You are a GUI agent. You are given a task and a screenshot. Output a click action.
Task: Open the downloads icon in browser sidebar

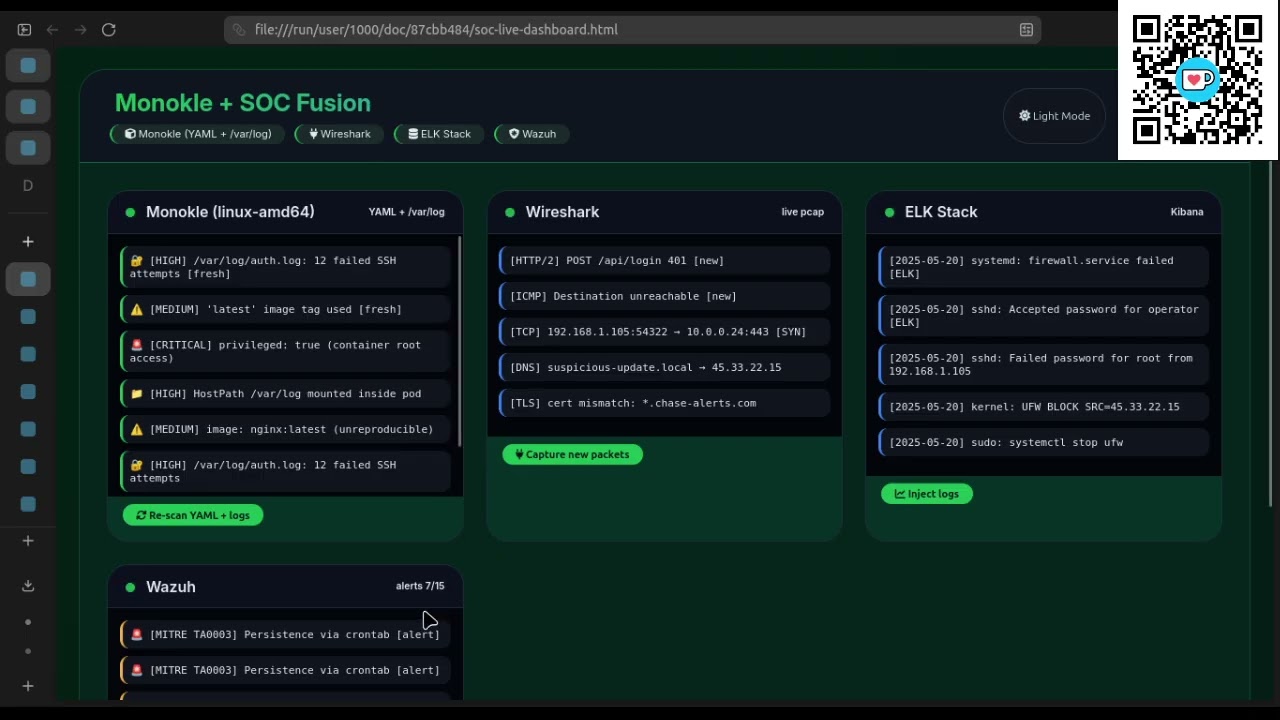(x=28, y=585)
